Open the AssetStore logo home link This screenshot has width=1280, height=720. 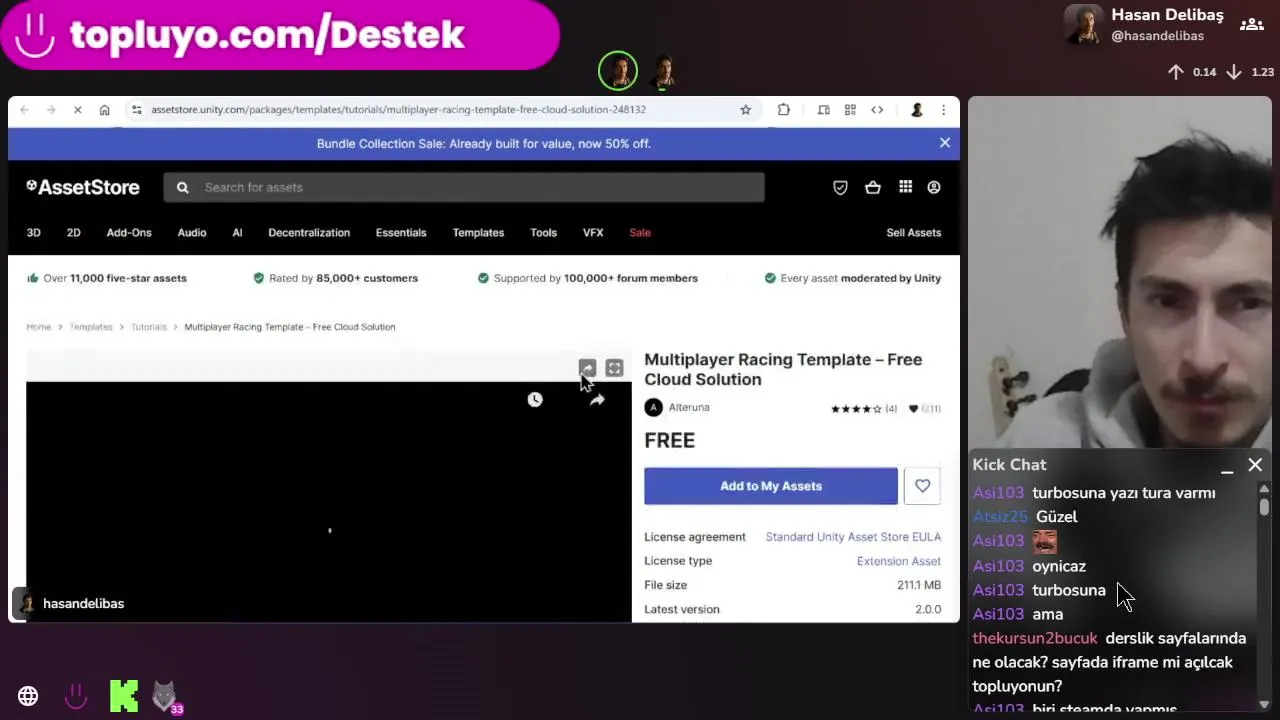point(83,187)
